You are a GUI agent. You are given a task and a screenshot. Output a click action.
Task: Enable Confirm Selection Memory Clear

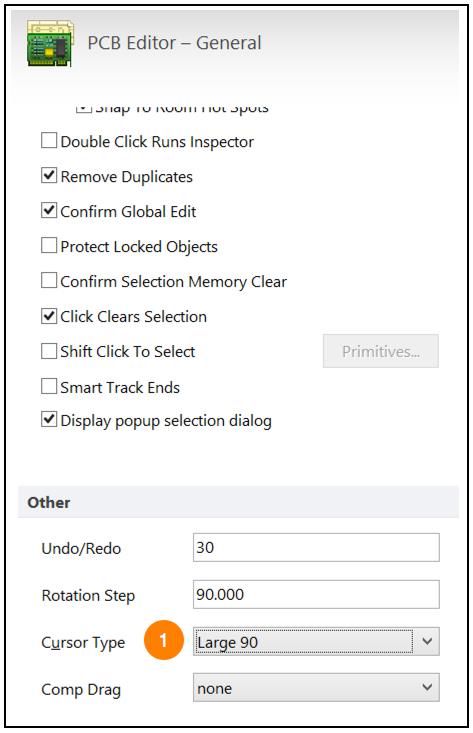(49, 280)
